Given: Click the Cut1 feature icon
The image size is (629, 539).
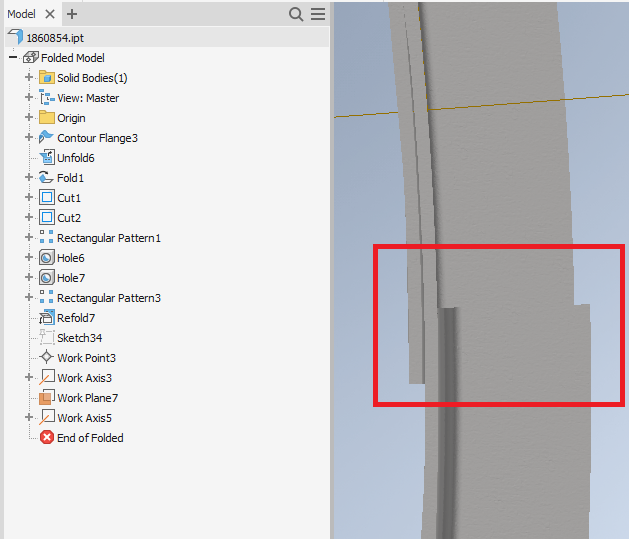Looking at the screenshot, I should pyautogui.click(x=47, y=197).
